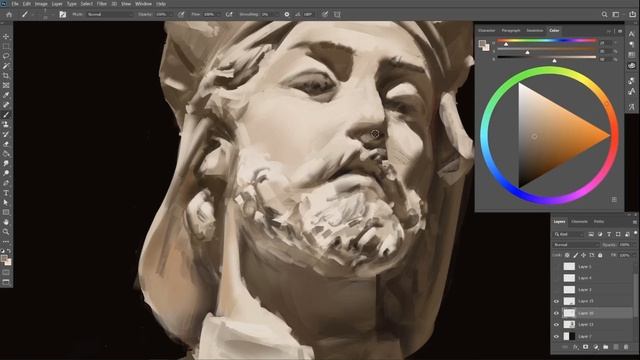Delete layer using the trash icon
This screenshot has width=640, height=360.
(x=626, y=347)
